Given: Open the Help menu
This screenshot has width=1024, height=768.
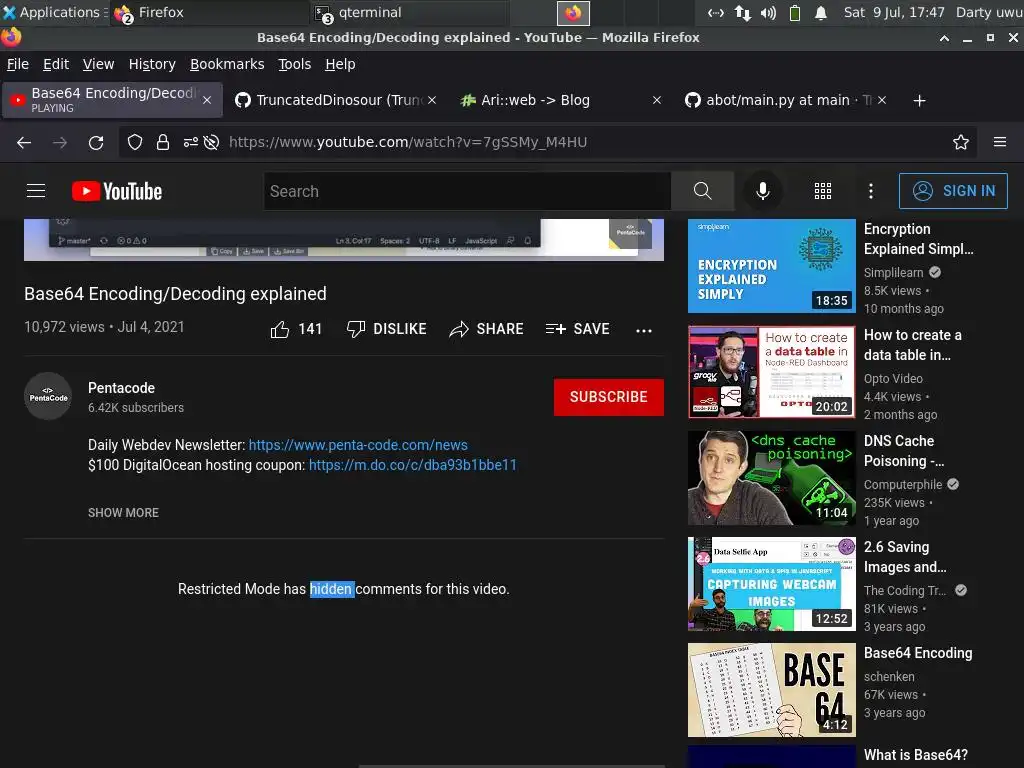Looking at the screenshot, I should click(340, 64).
